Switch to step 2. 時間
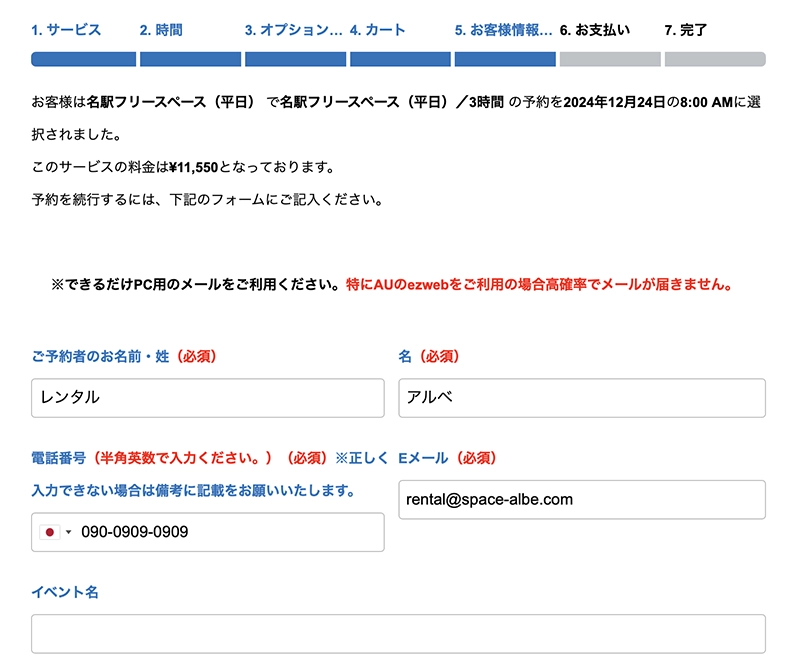 (161, 30)
